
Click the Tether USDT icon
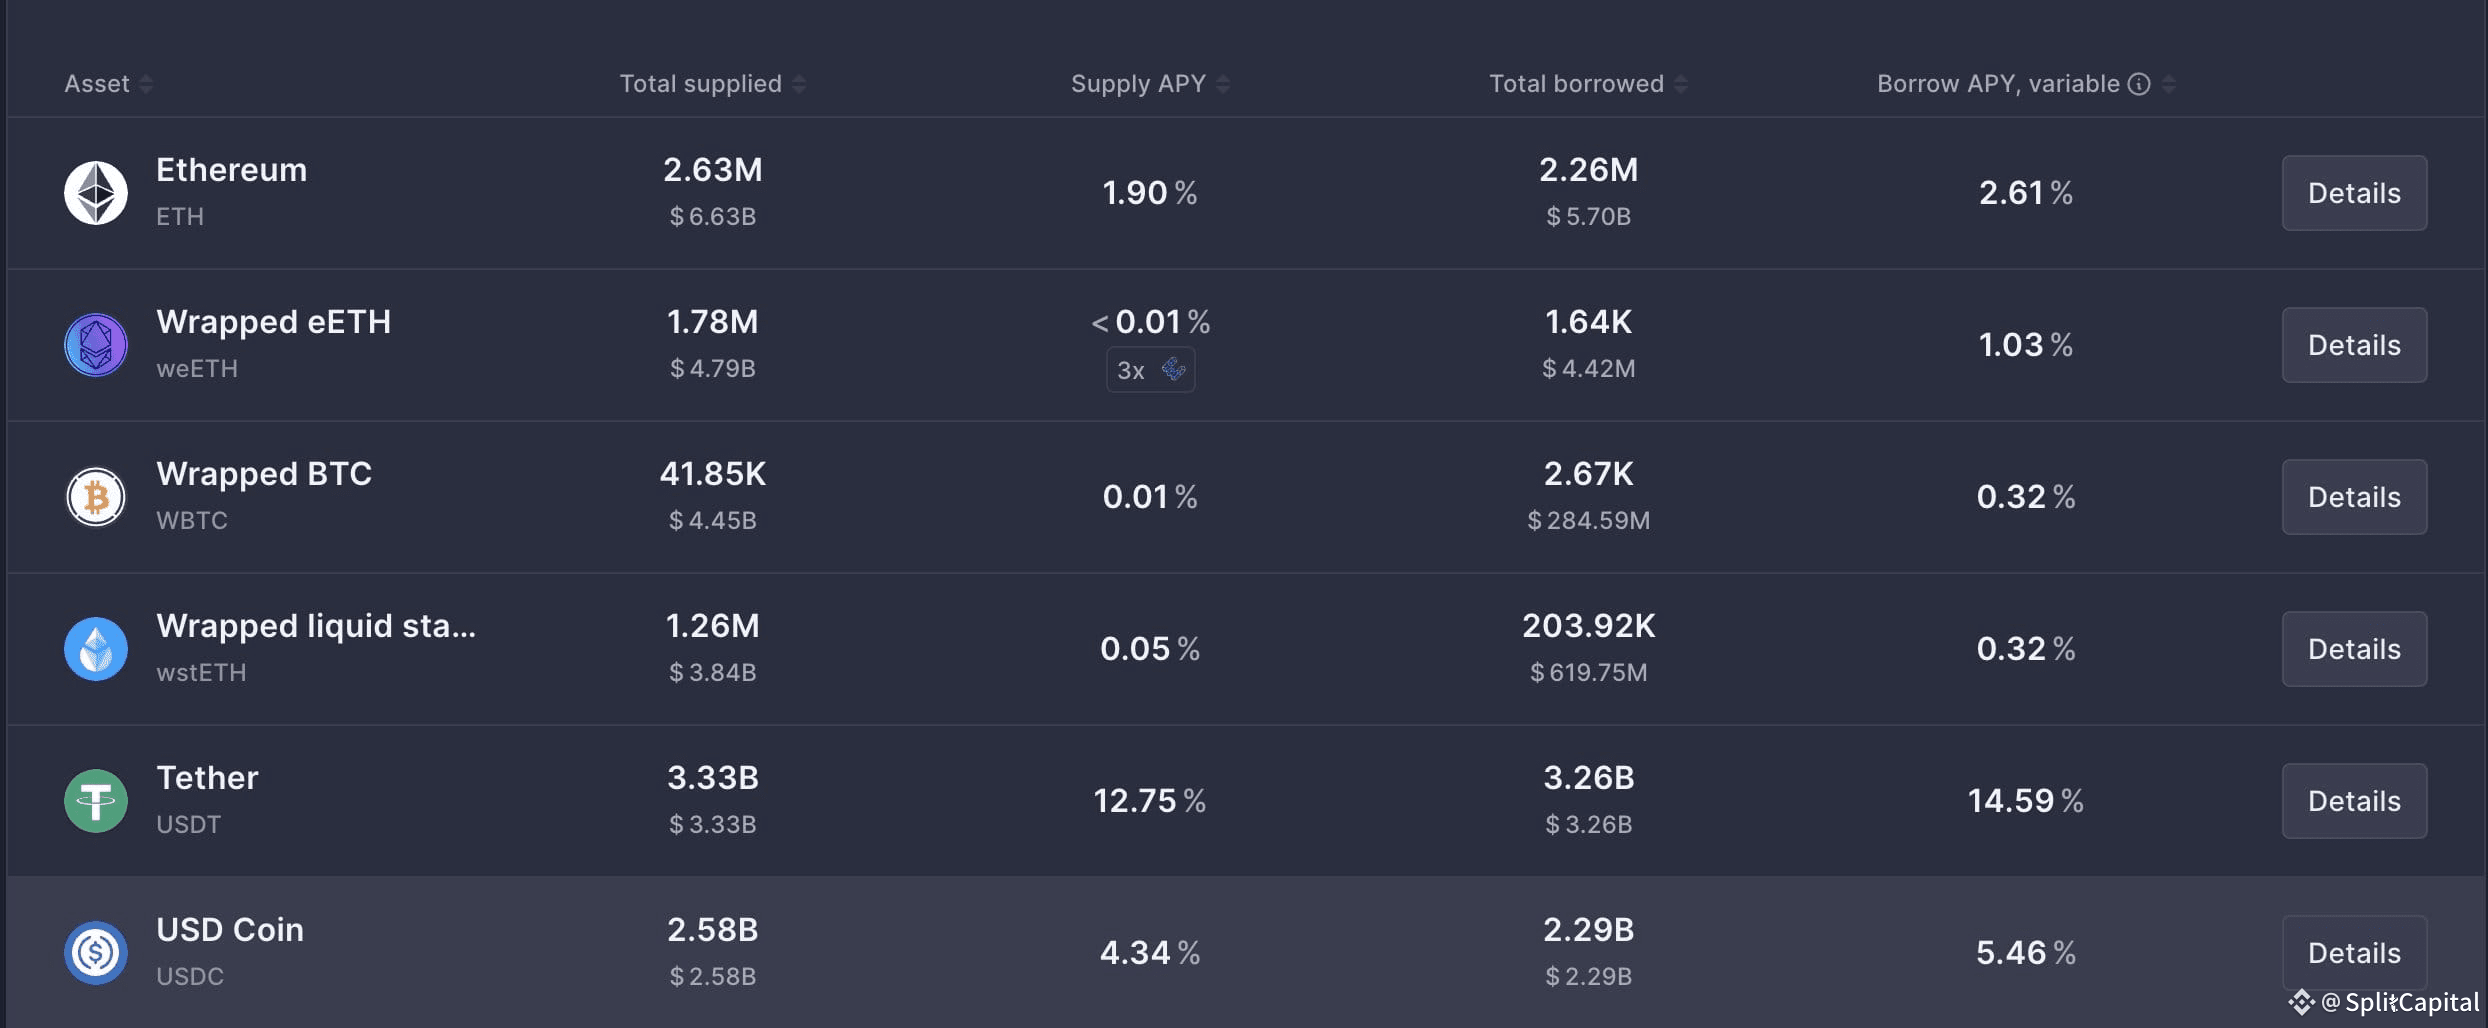point(96,801)
